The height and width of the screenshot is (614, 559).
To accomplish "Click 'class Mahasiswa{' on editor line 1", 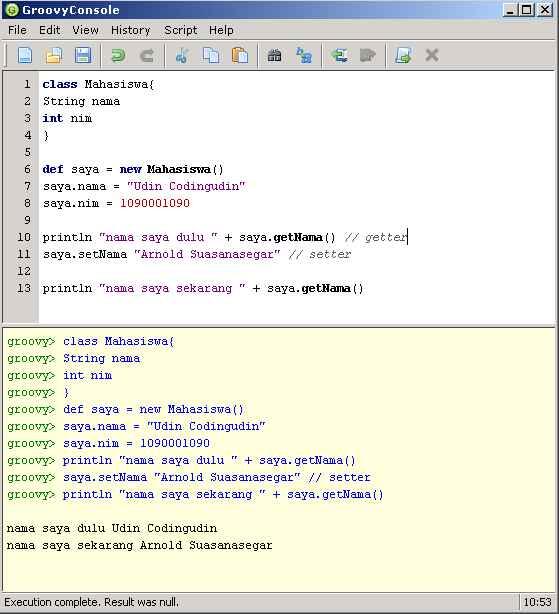I will [99, 85].
